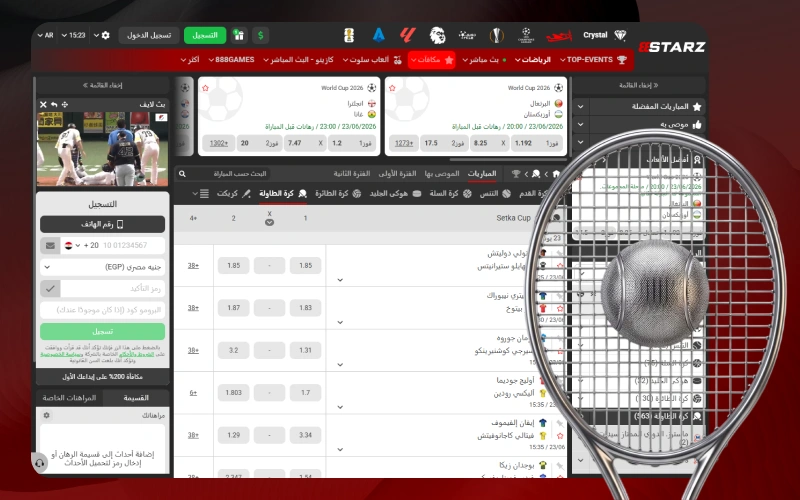Open the AR language dropdown
The image size is (800, 500).
coord(45,35)
